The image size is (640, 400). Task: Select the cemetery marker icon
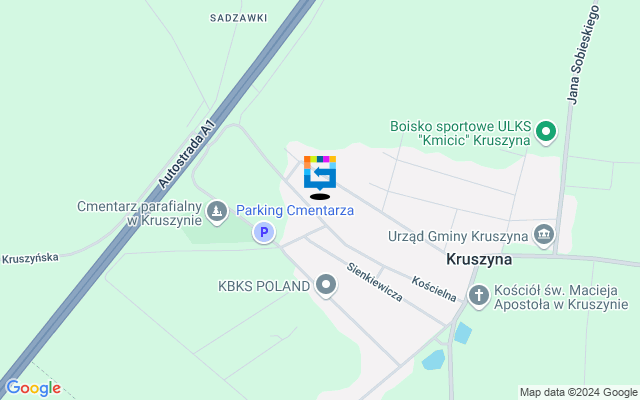216,212
